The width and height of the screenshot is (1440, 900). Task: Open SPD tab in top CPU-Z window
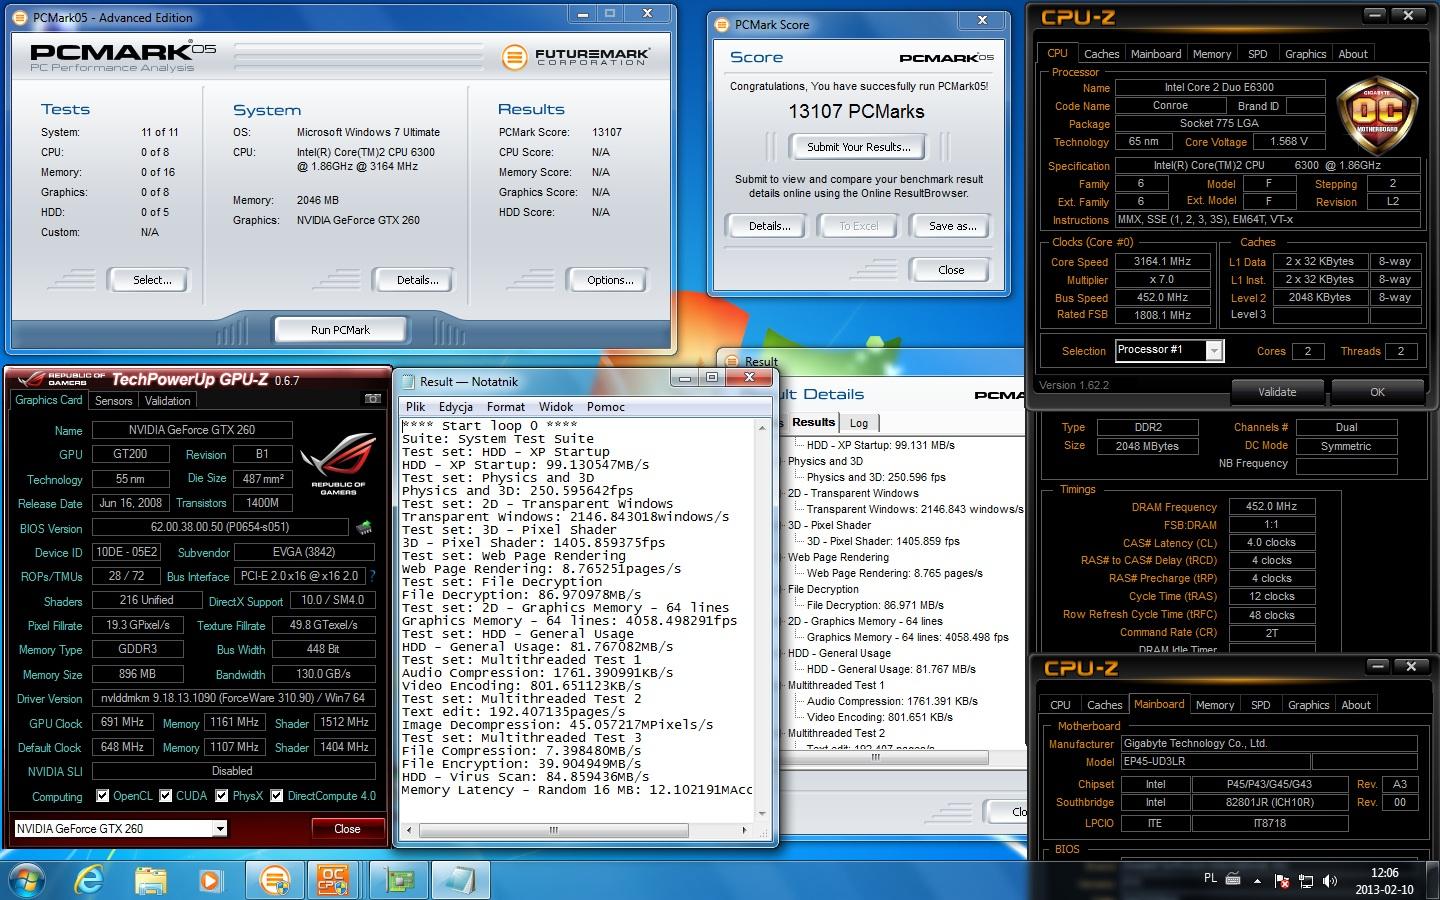[x=1258, y=54]
